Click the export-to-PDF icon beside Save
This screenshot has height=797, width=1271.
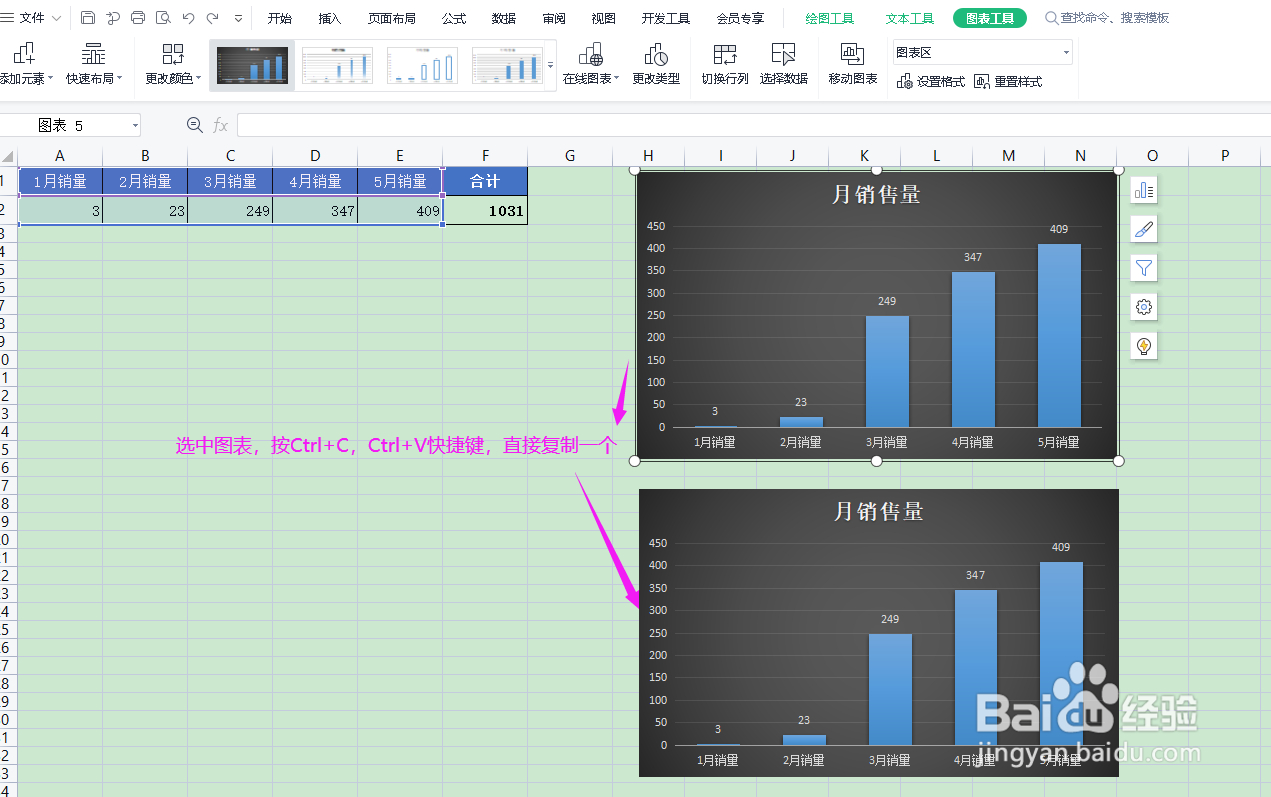click(113, 18)
